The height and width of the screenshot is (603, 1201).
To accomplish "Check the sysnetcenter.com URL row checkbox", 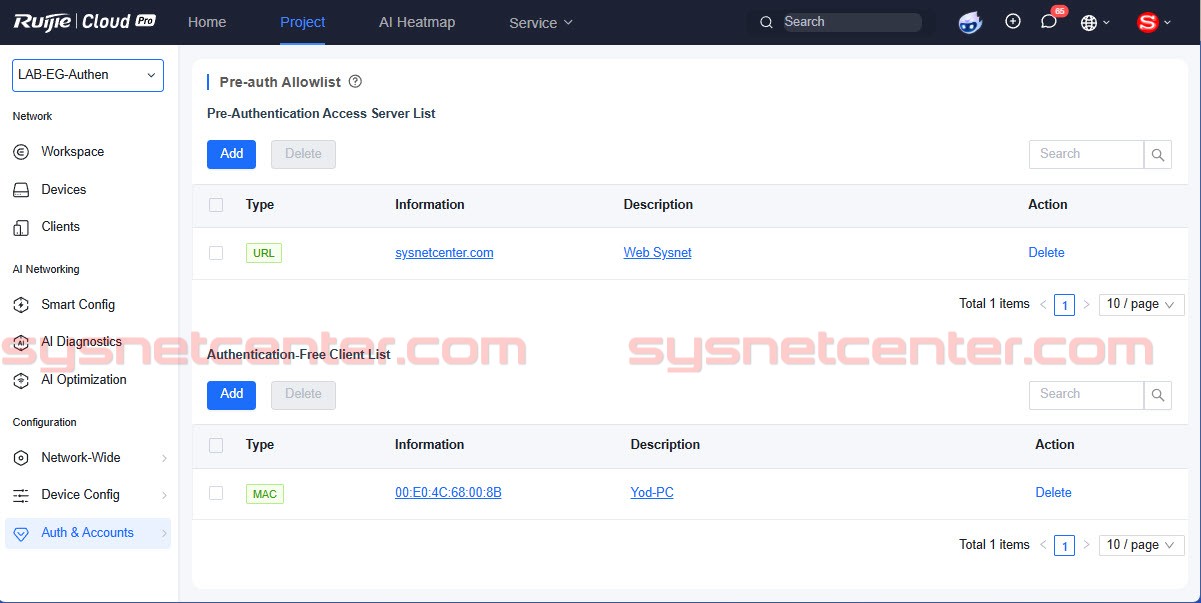I will pyautogui.click(x=216, y=253).
